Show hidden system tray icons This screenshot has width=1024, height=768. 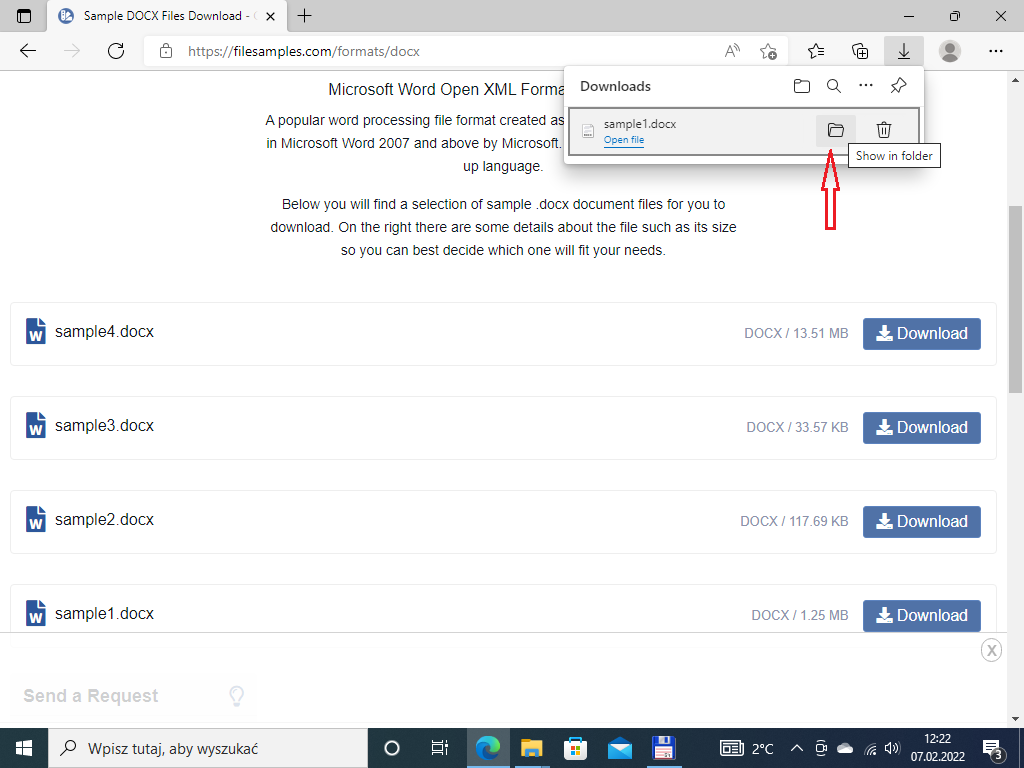797,748
